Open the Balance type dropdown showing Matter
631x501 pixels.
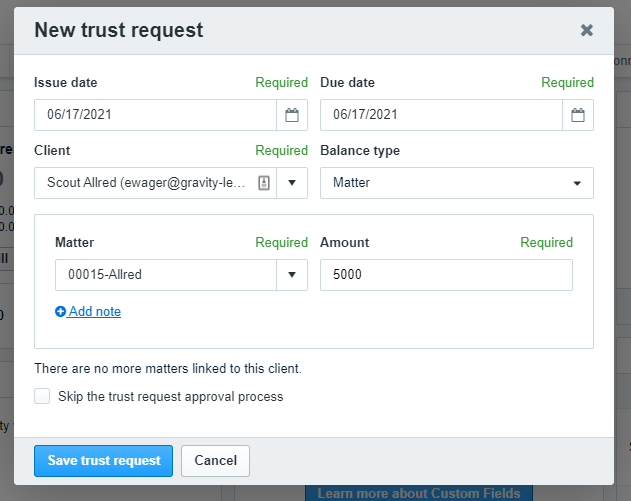pyautogui.click(x=456, y=183)
